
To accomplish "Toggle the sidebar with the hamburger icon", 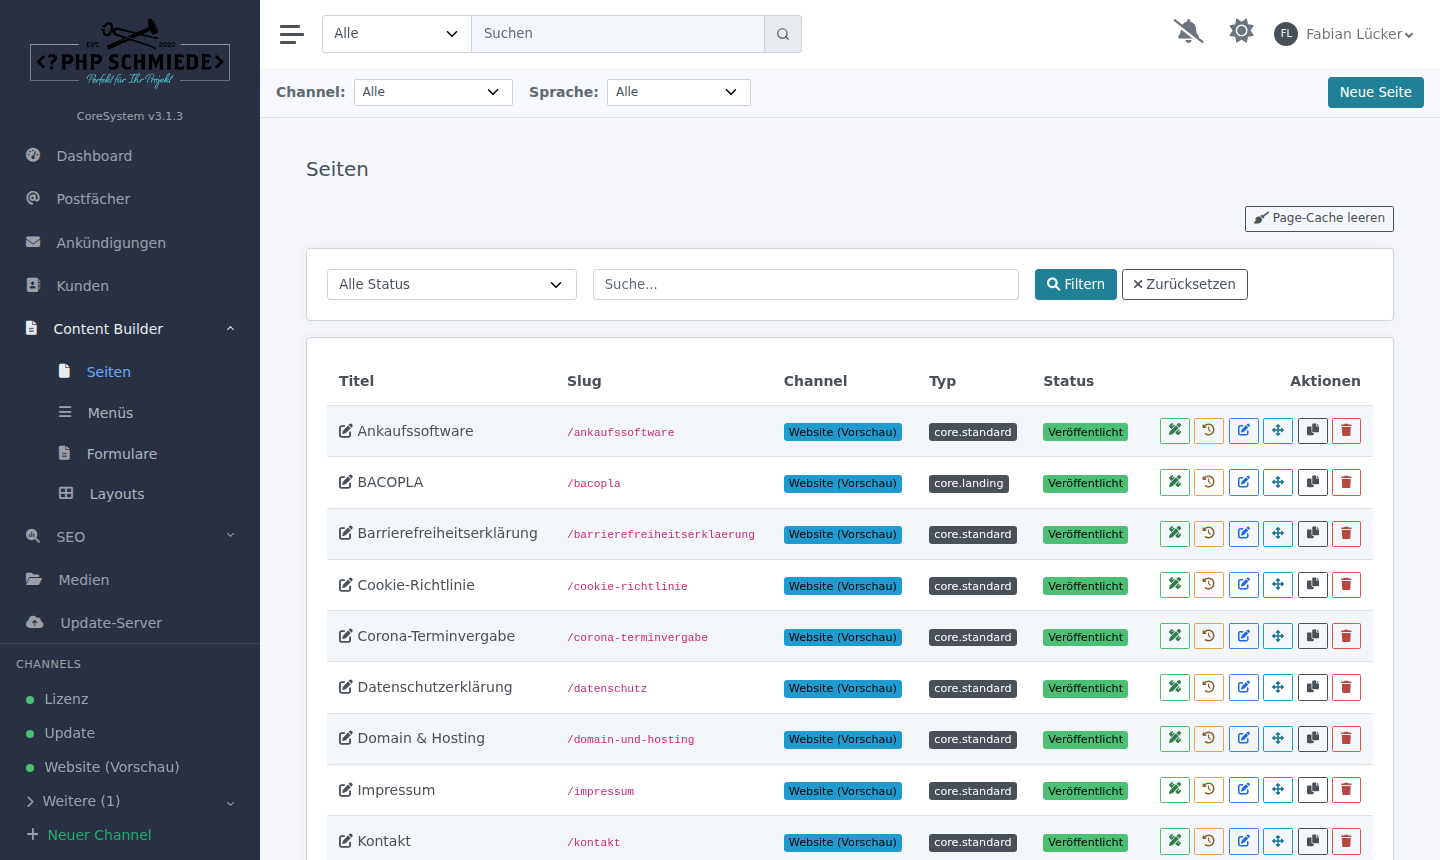I will pos(292,34).
